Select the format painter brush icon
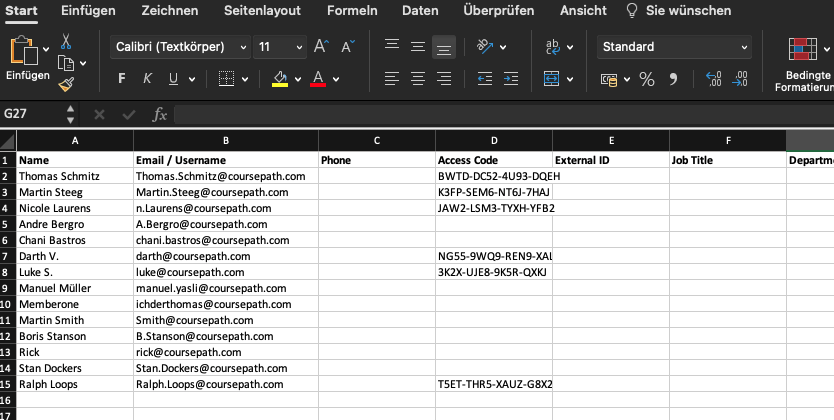 (x=66, y=85)
